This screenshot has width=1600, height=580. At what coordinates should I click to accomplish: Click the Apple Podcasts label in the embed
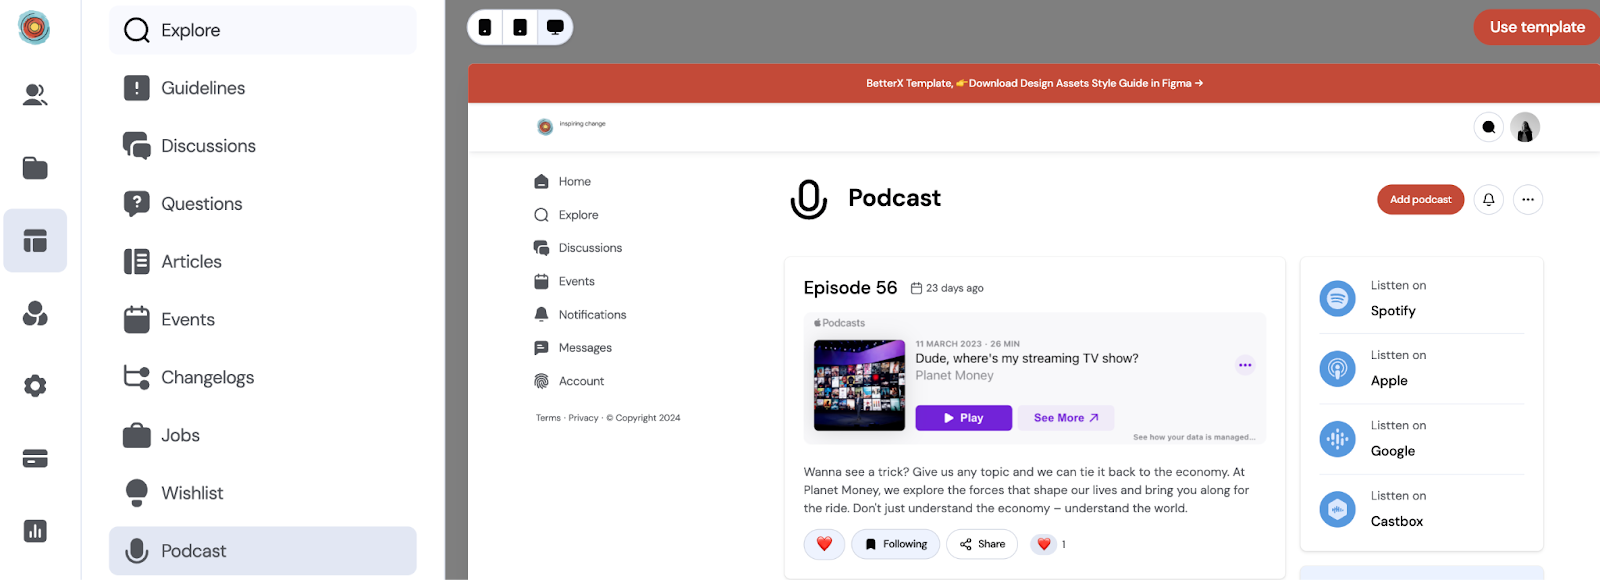(839, 323)
